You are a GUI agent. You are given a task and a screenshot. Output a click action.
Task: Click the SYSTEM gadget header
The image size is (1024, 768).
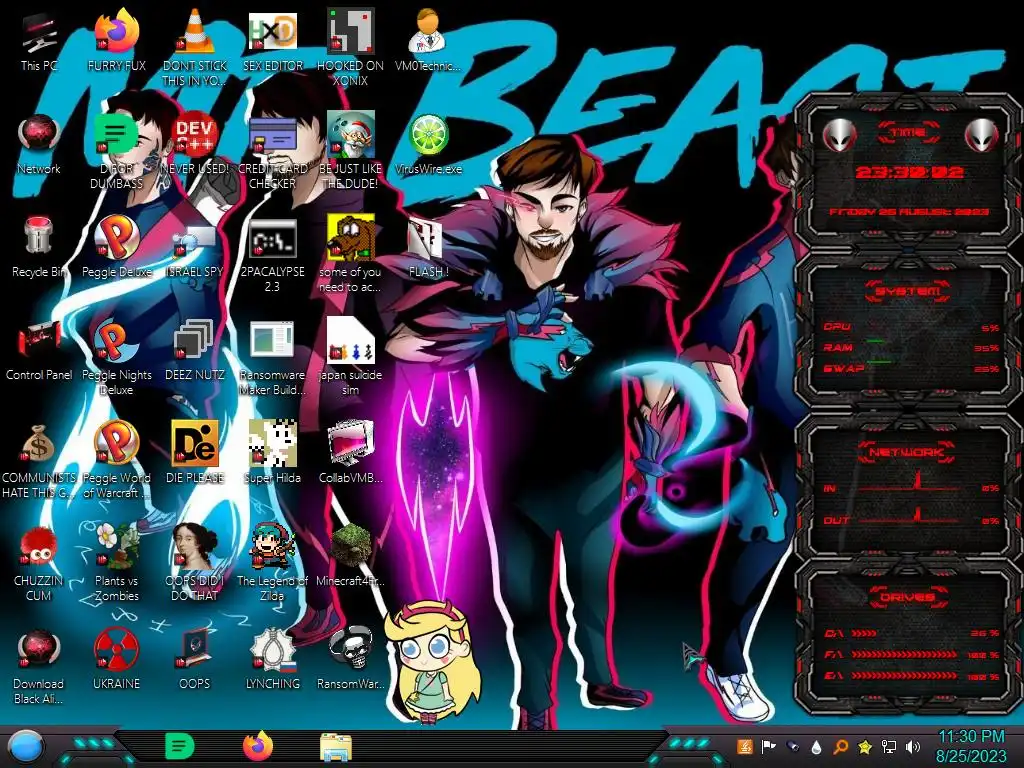(908, 291)
